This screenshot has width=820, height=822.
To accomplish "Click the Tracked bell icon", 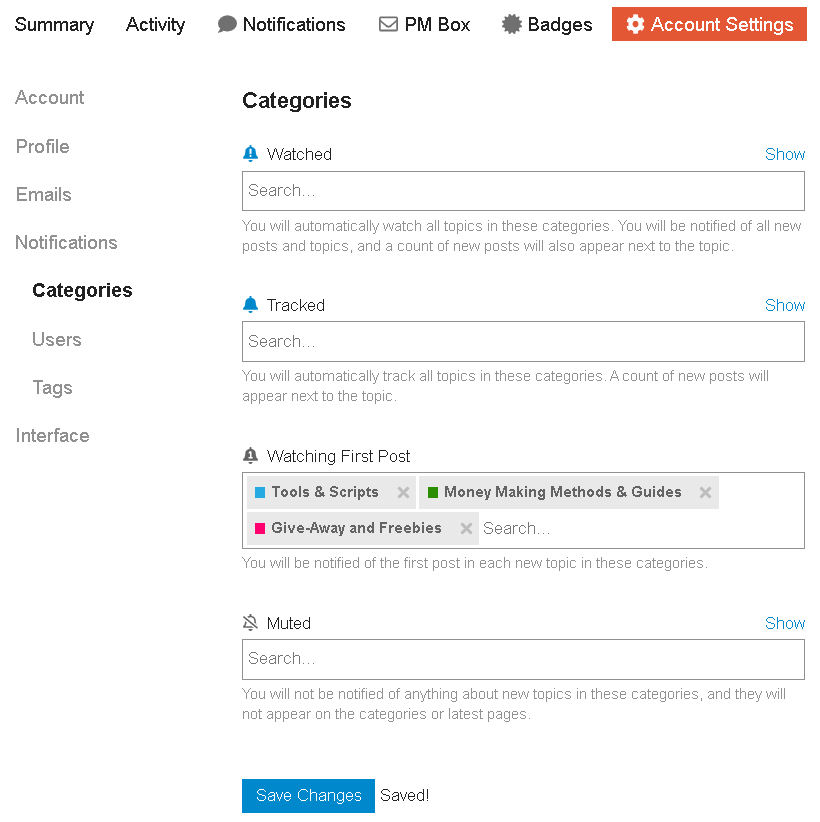I will [x=250, y=305].
